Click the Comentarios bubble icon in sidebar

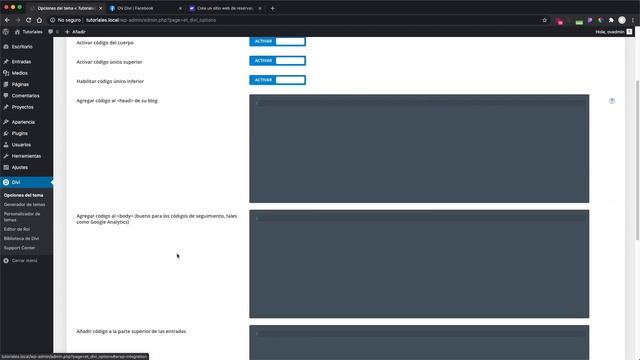point(6,96)
